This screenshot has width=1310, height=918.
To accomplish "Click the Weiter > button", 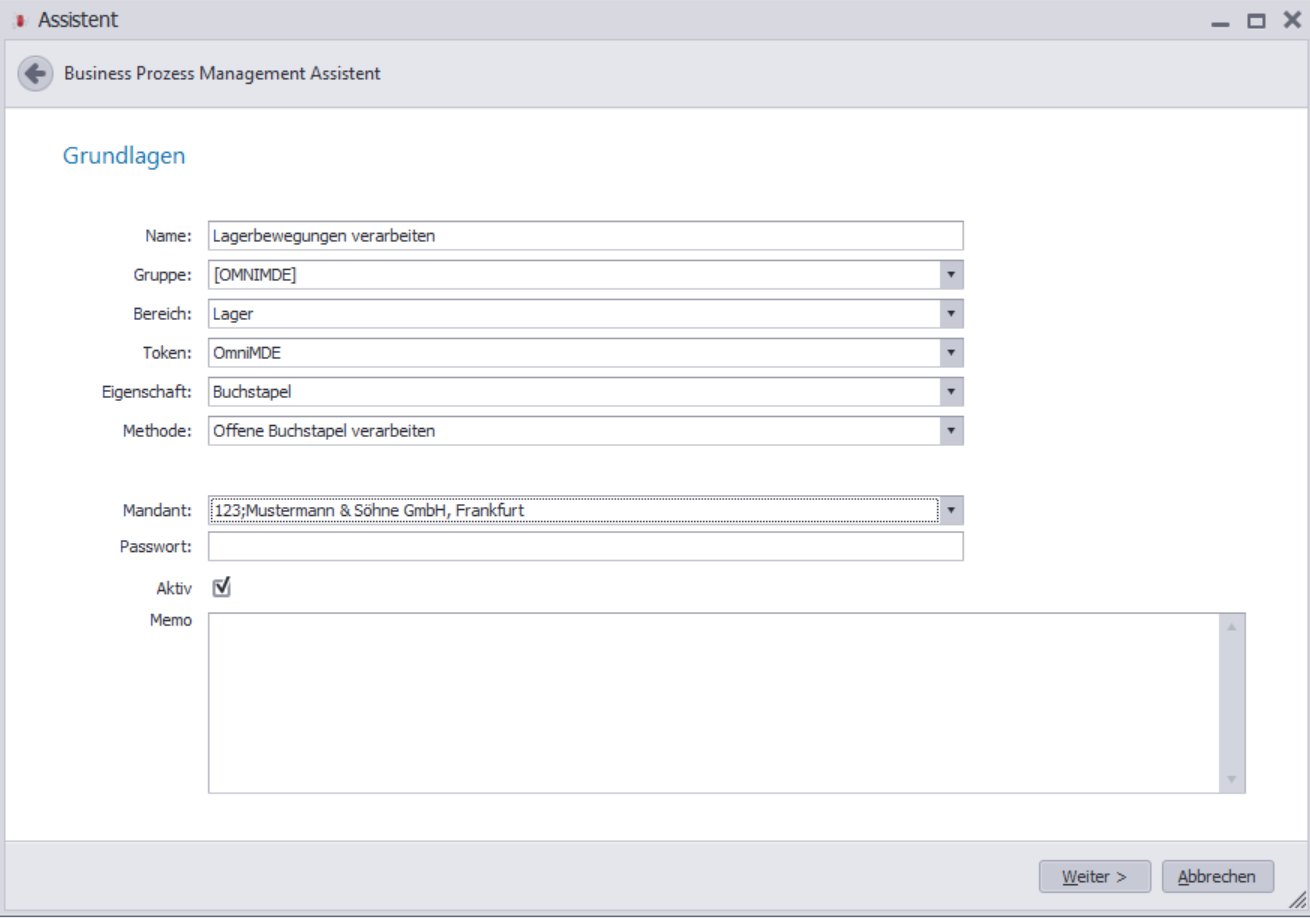I will point(1095,877).
